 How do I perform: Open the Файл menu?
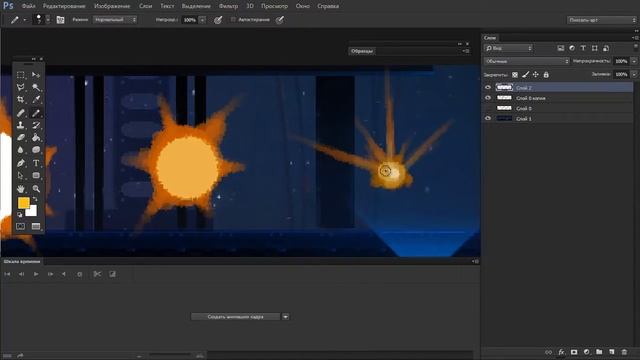coord(28,6)
